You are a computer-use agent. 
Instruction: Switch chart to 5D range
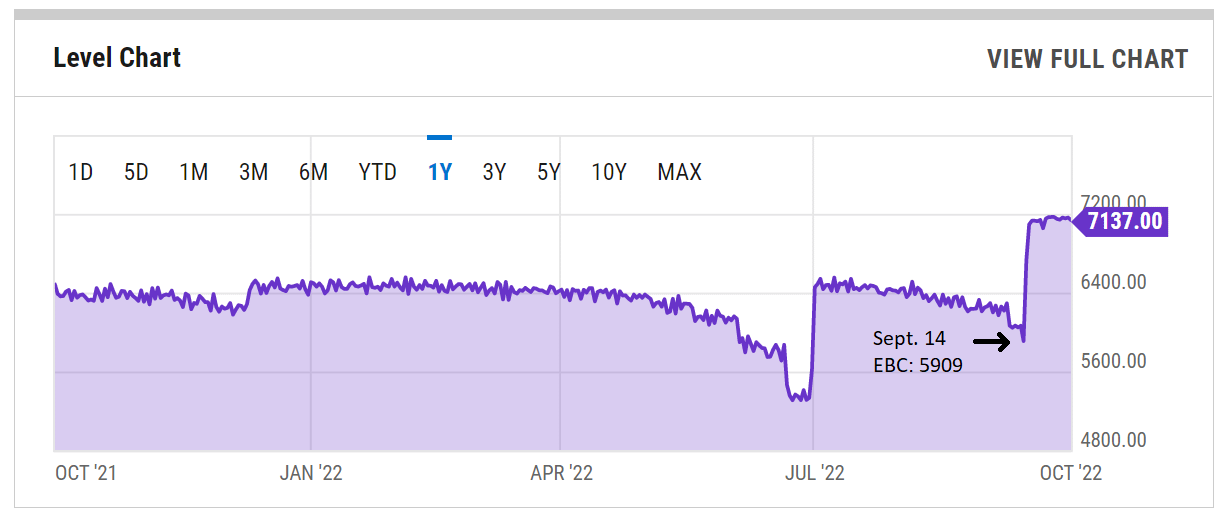[x=136, y=172]
